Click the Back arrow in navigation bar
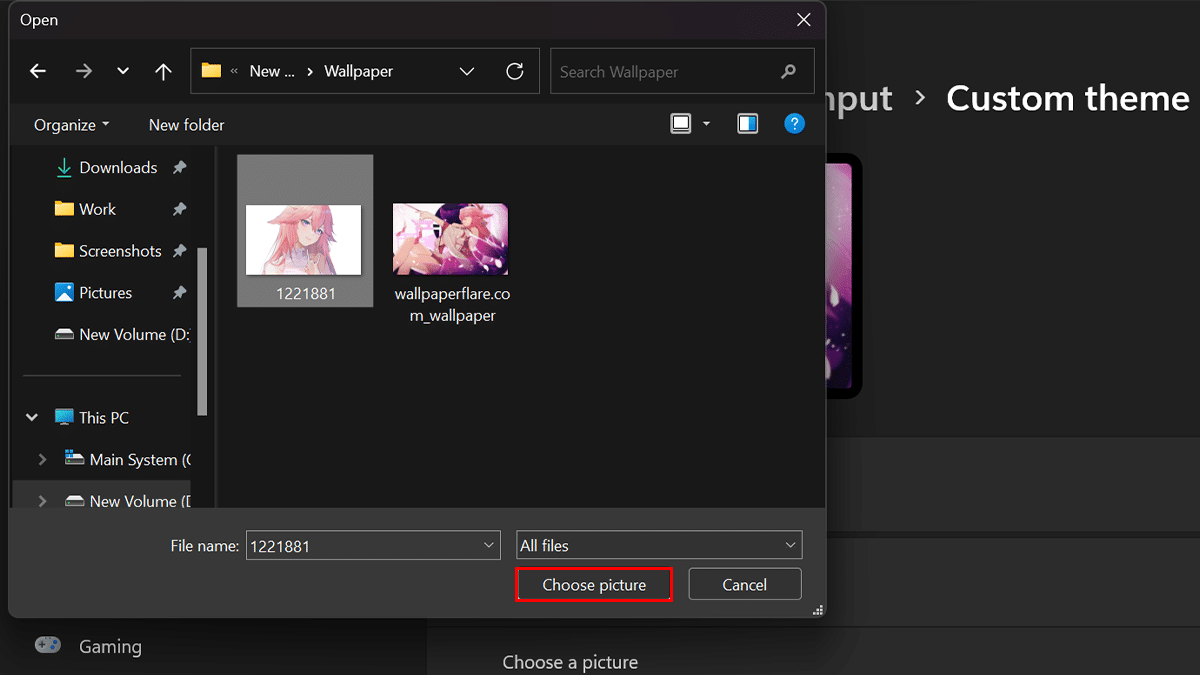 (38, 71)
